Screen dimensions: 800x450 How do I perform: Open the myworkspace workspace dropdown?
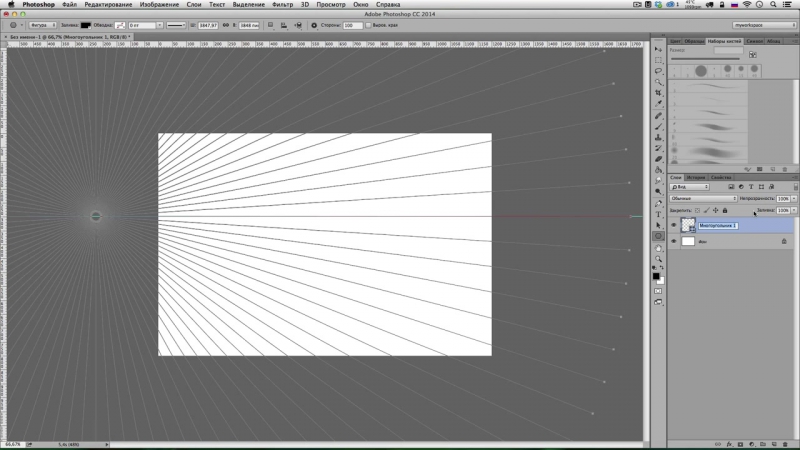764,25
